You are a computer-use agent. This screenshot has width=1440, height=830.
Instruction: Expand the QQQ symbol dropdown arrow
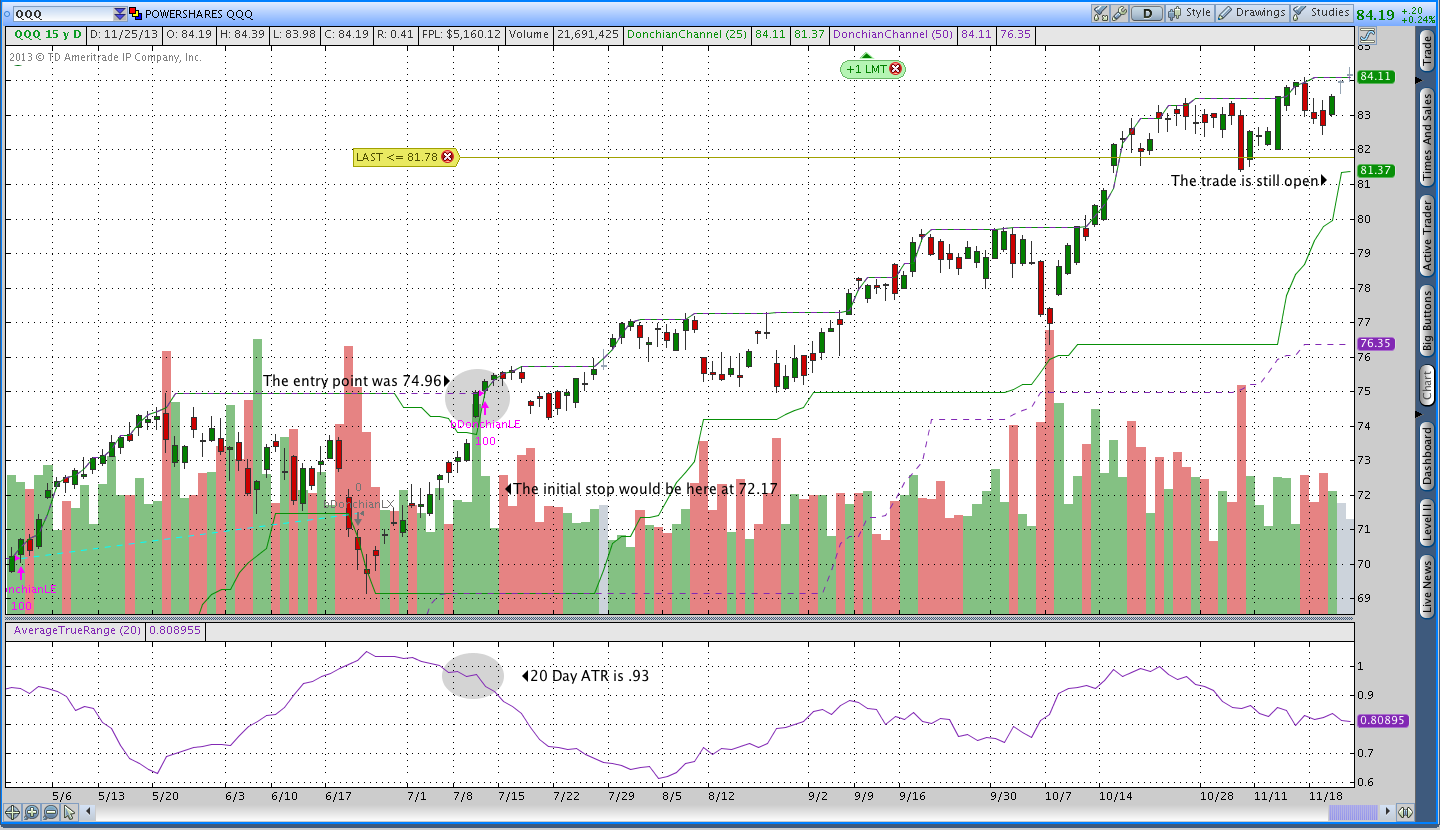[x=120, y=14]
